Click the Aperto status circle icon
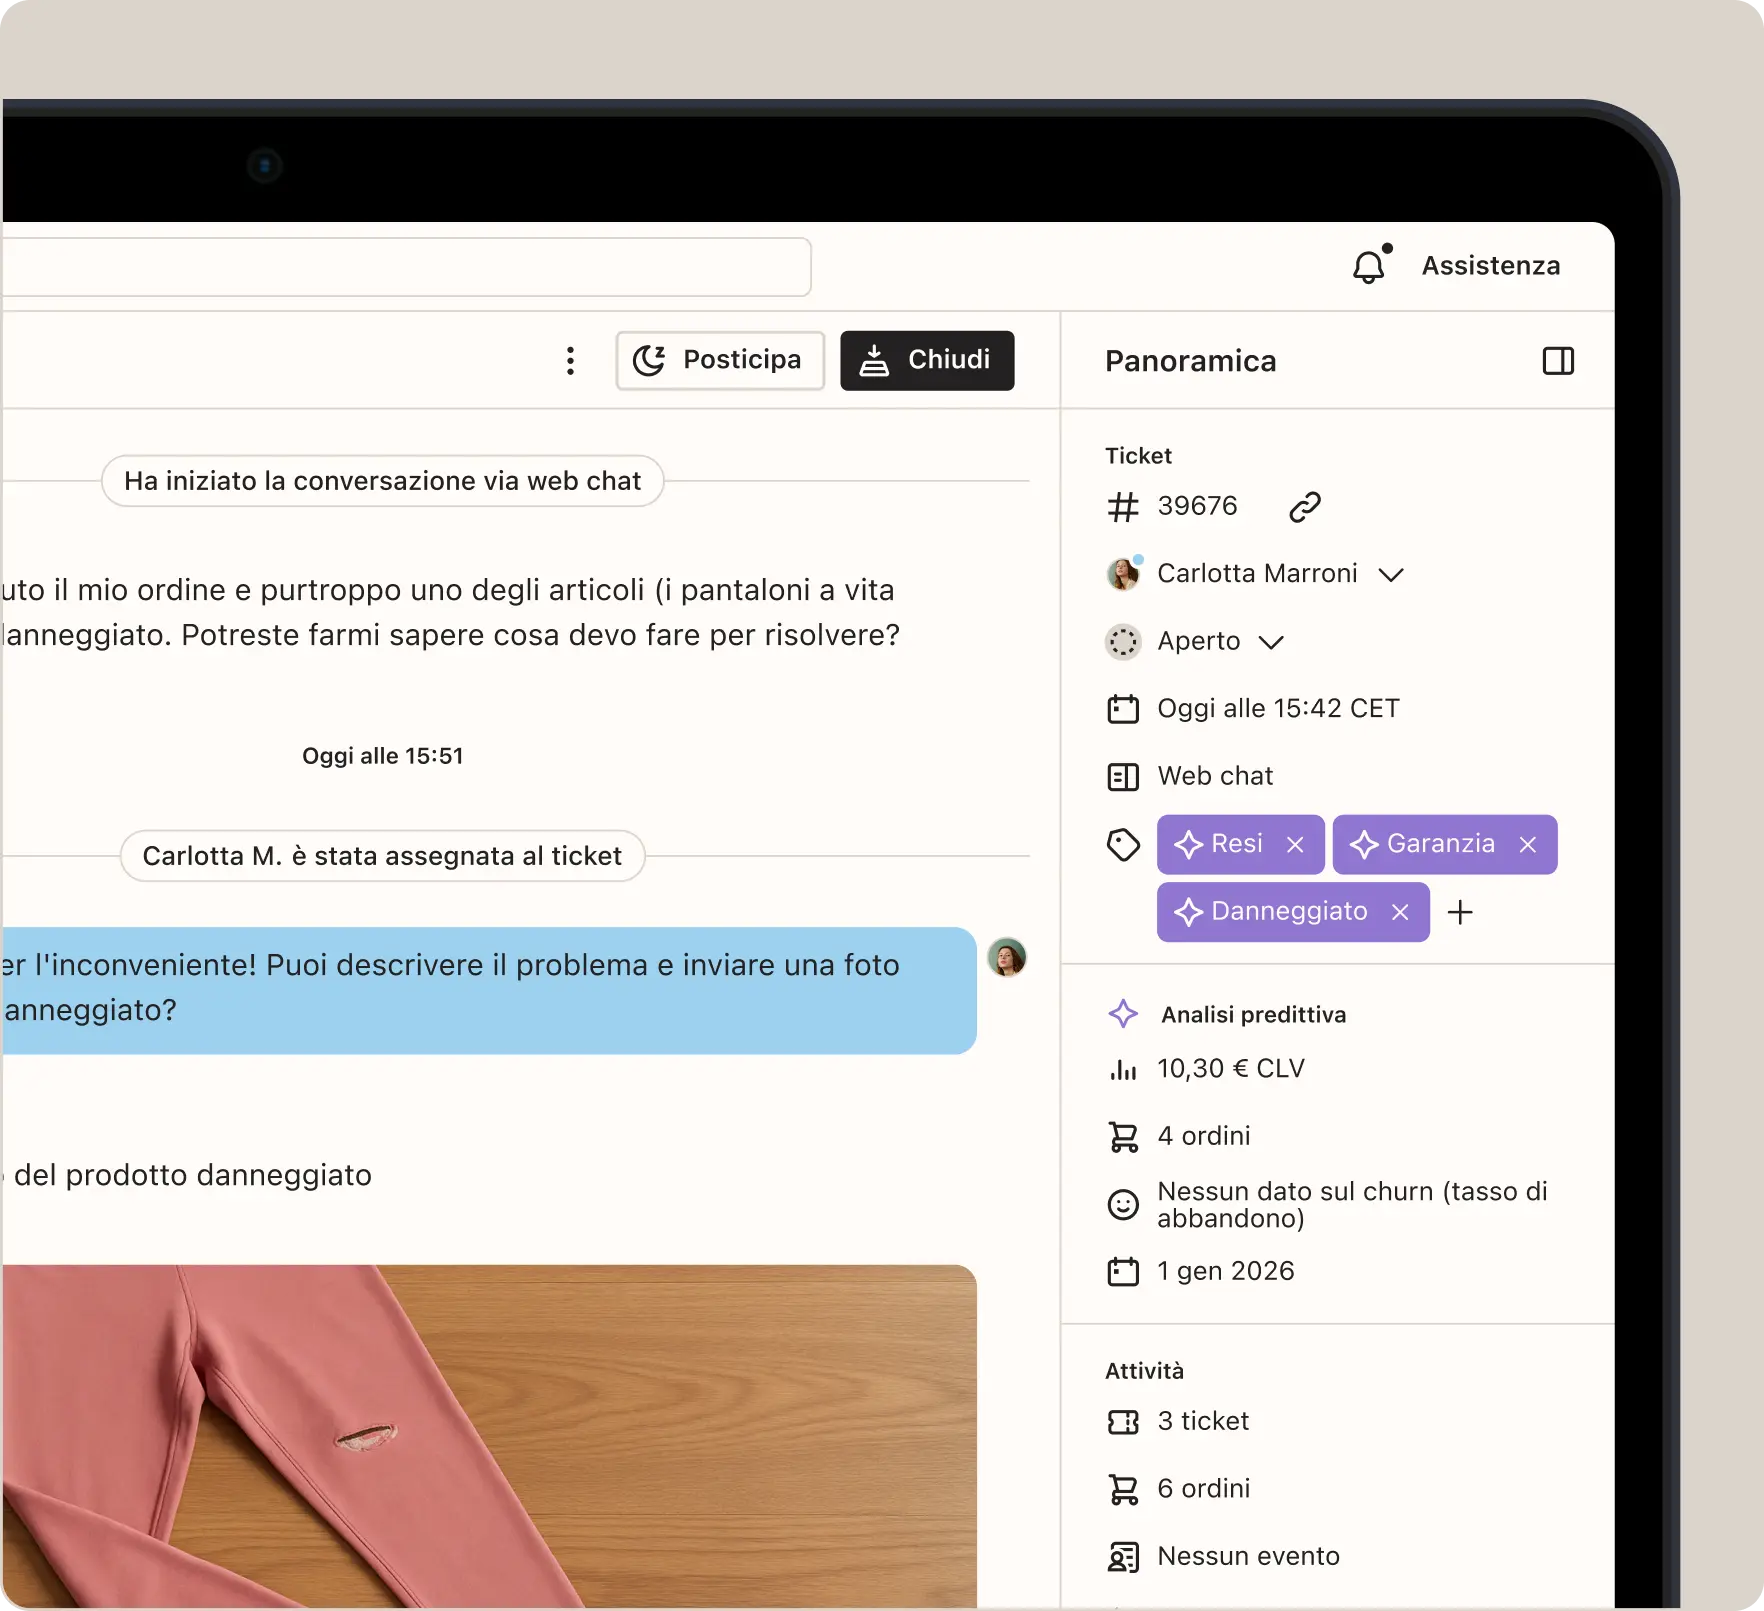 click(x=1123, y=642)
